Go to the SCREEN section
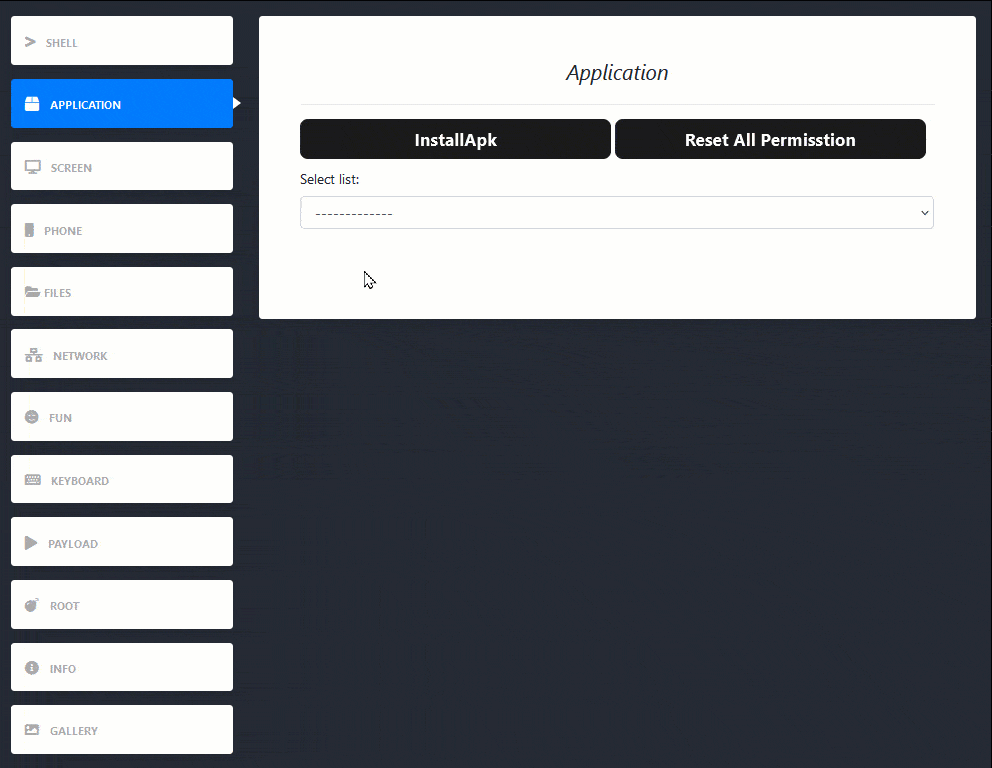Screen dimensions: 992x768 (x=122, y=166)
